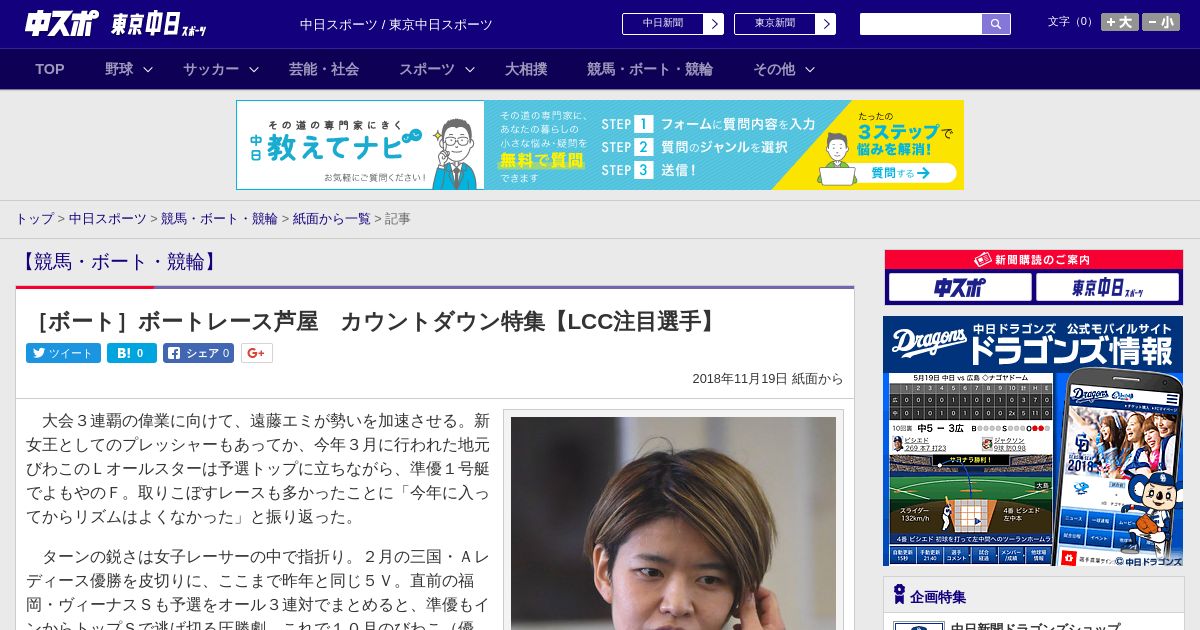Image resolution: width=1200 pixels, height=630 pixels.
Task: Share article with Twitter ツイート button
Action: click(63, 353)
